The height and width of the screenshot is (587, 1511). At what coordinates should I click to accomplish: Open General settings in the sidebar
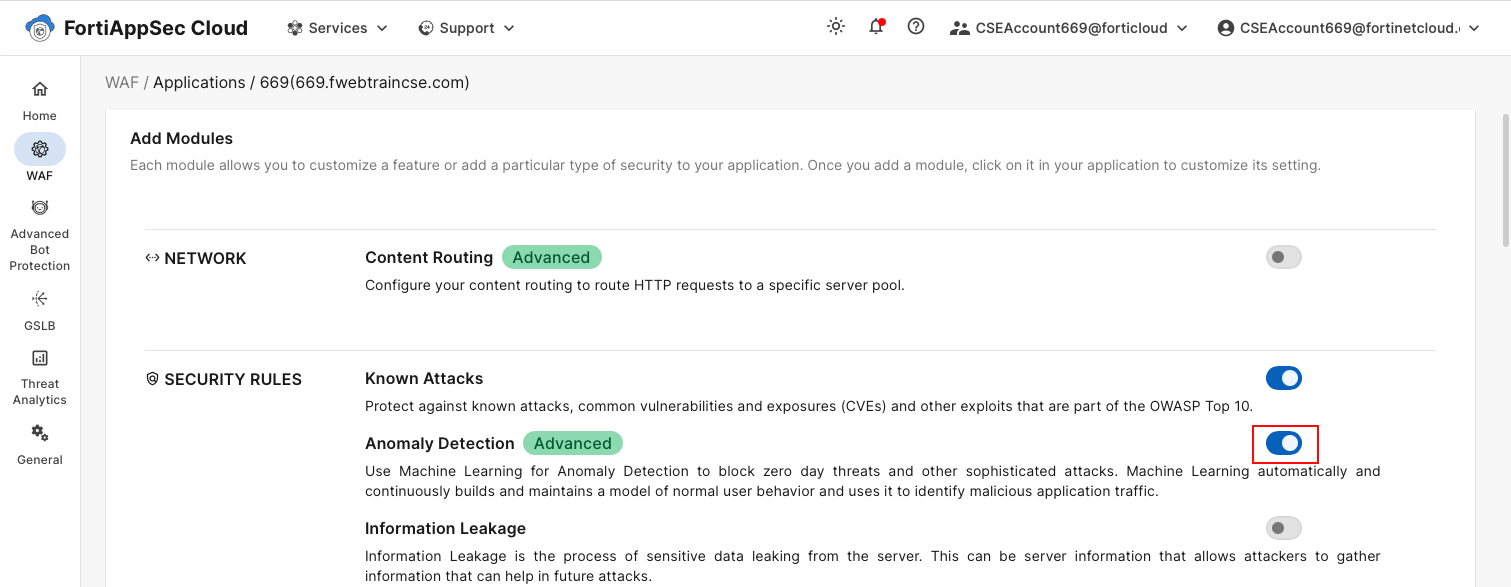coord(40,445)
